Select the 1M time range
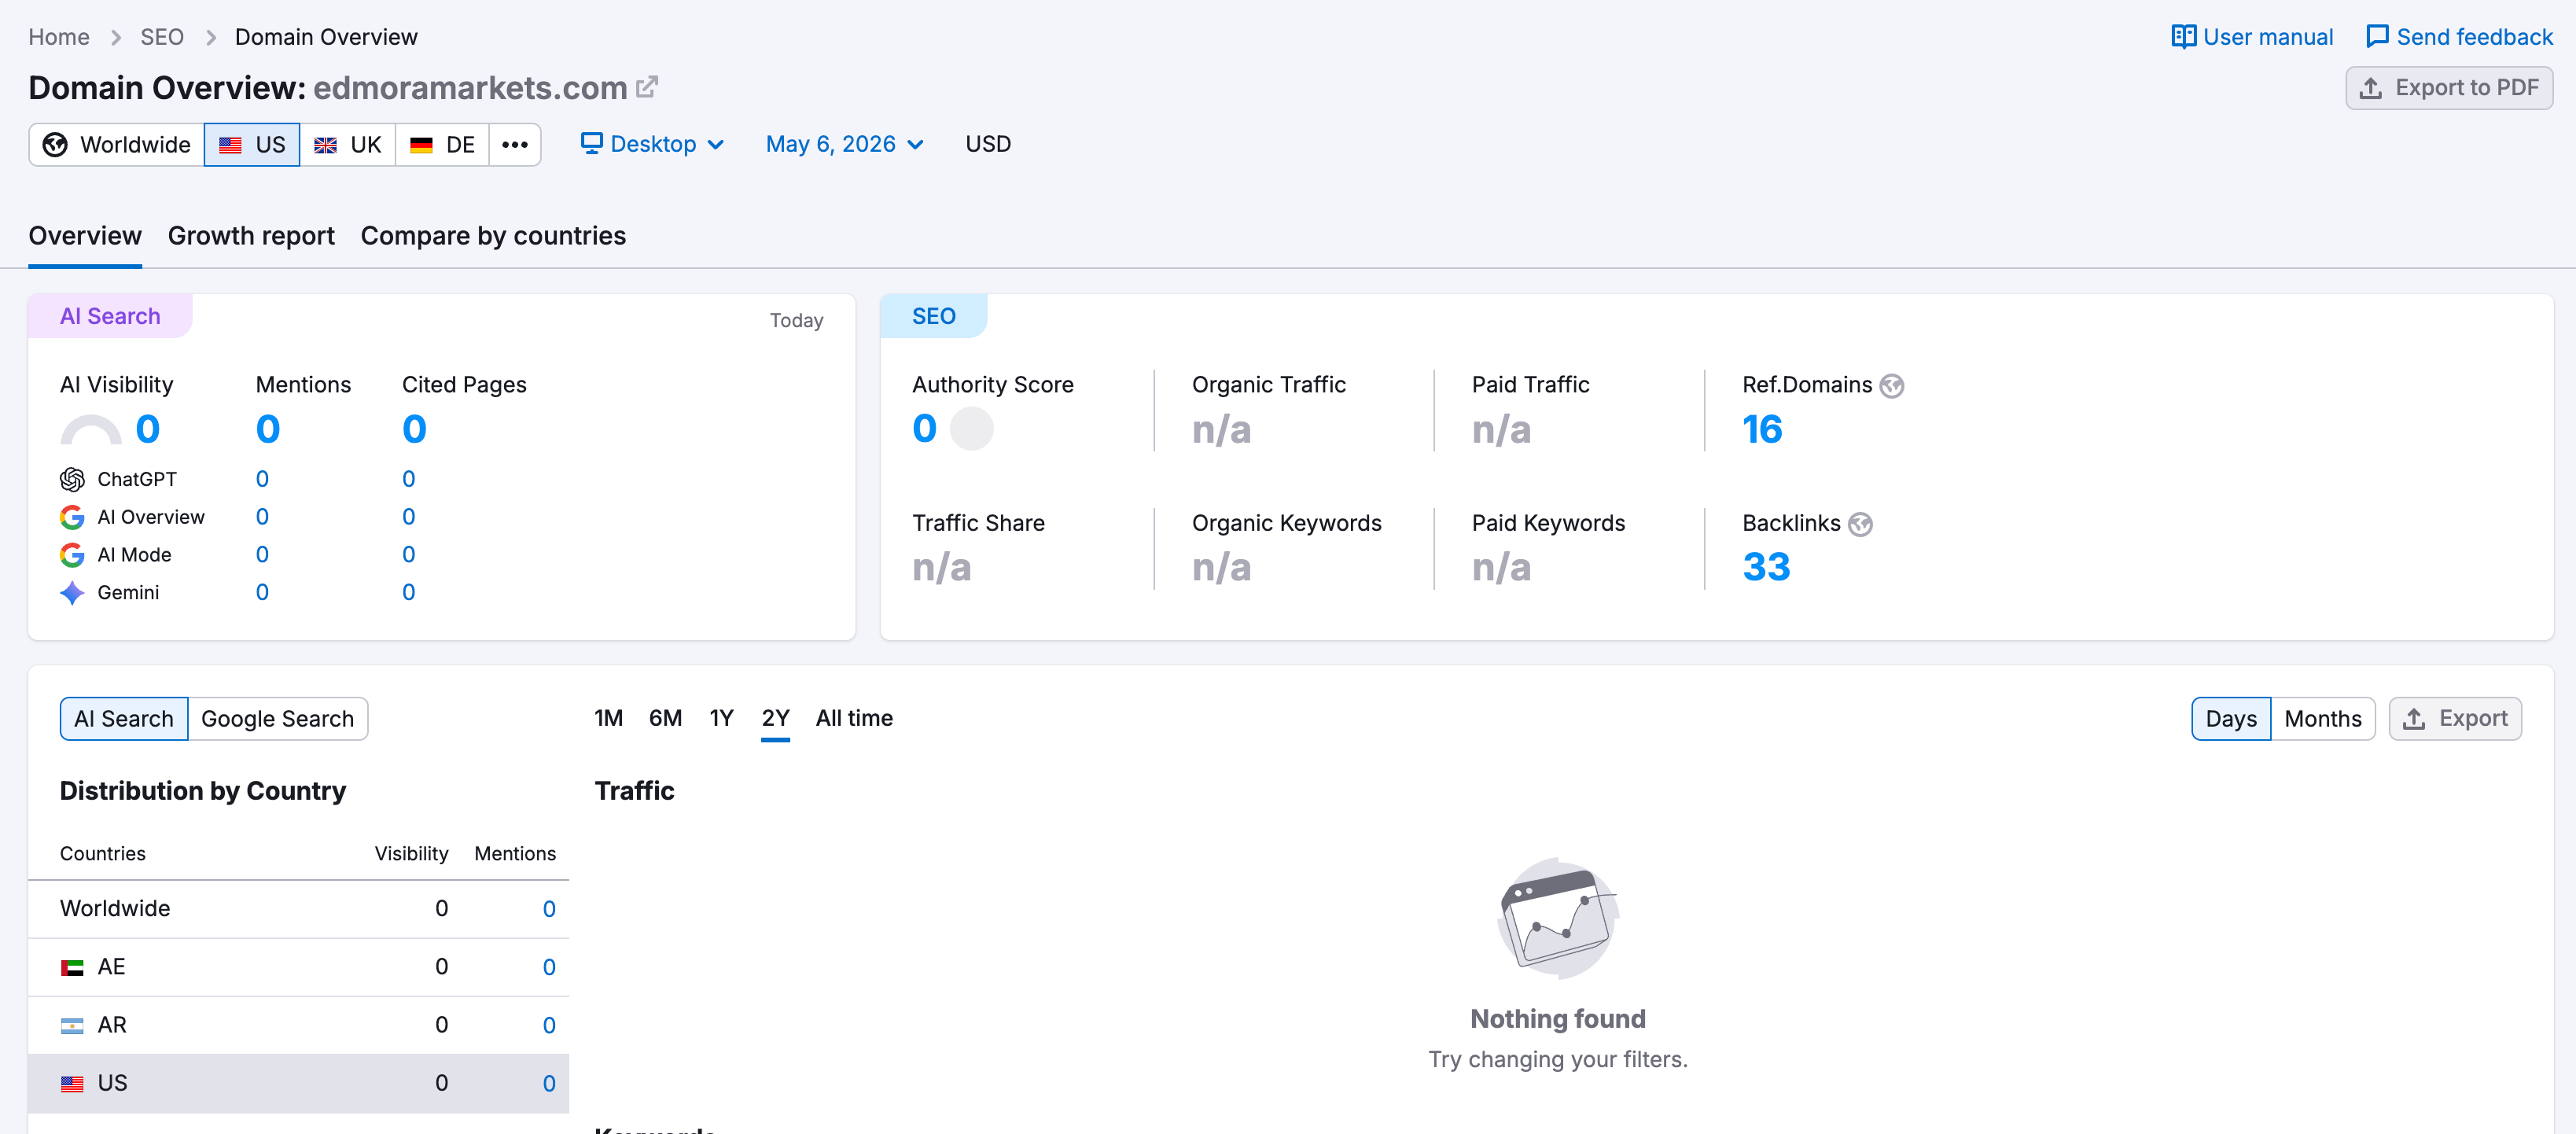The width and height of the screenshot is (2576, 1134). 608,718
